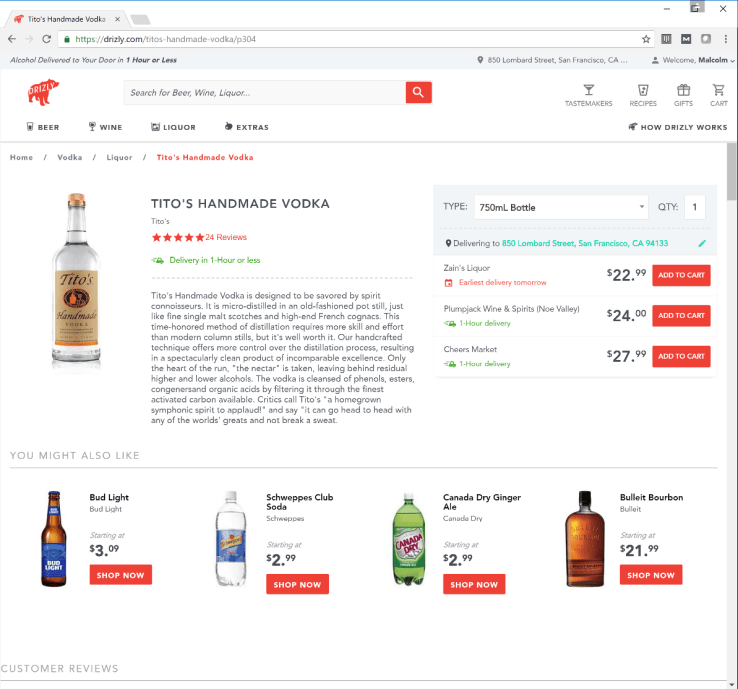738x689 pixels.
Task: Click the Bud Light bottle thumbnail
Action: click(54, 539)
